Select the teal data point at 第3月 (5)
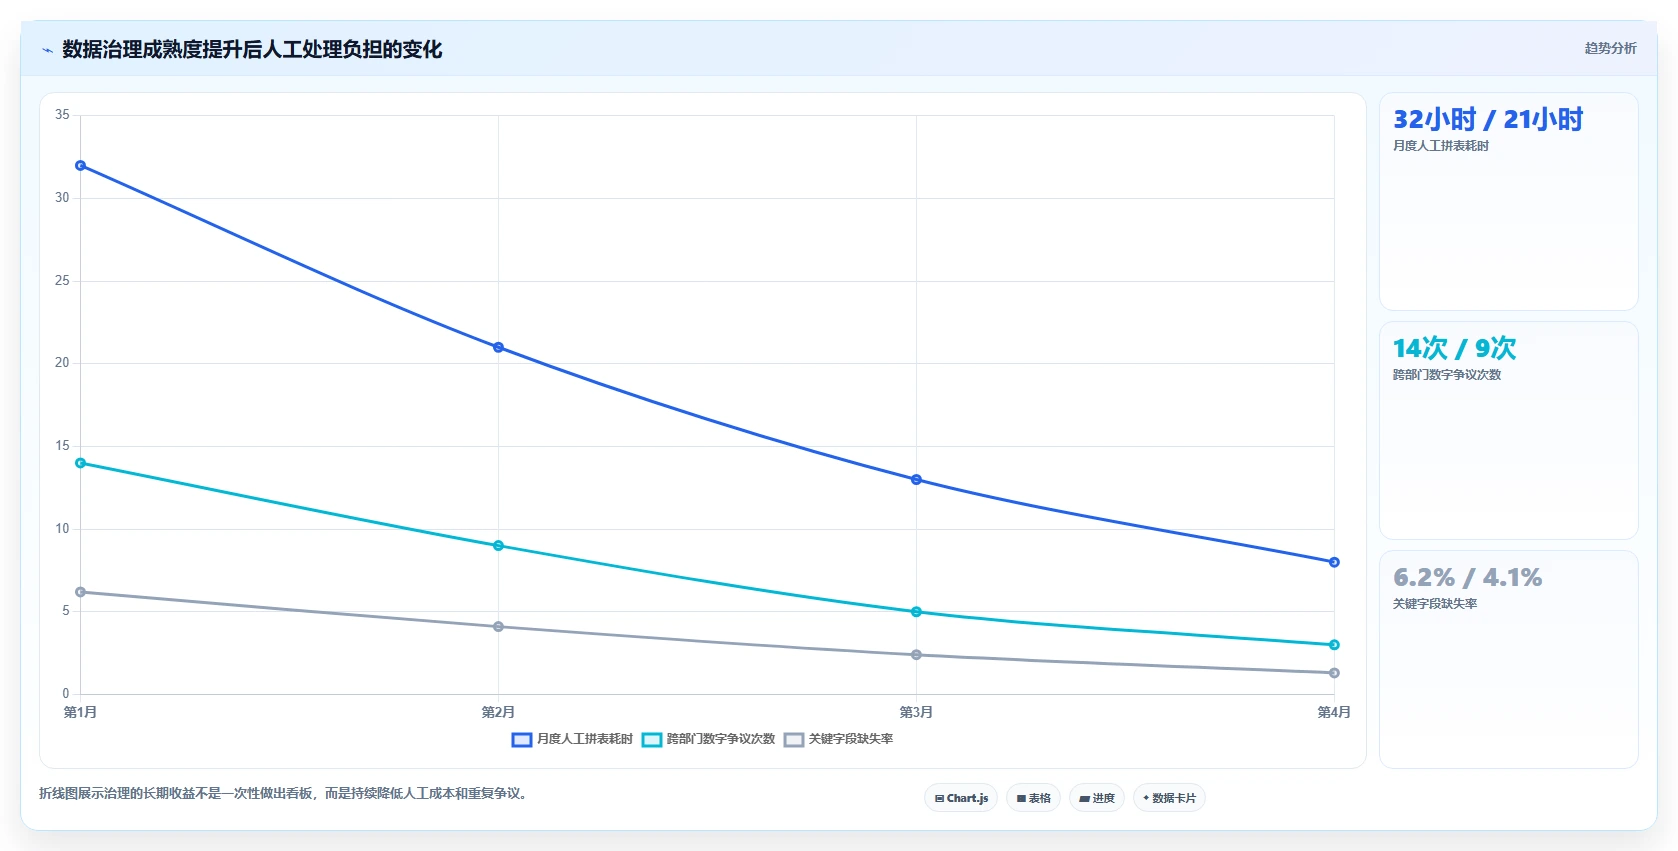 click(x=916, y=612)
